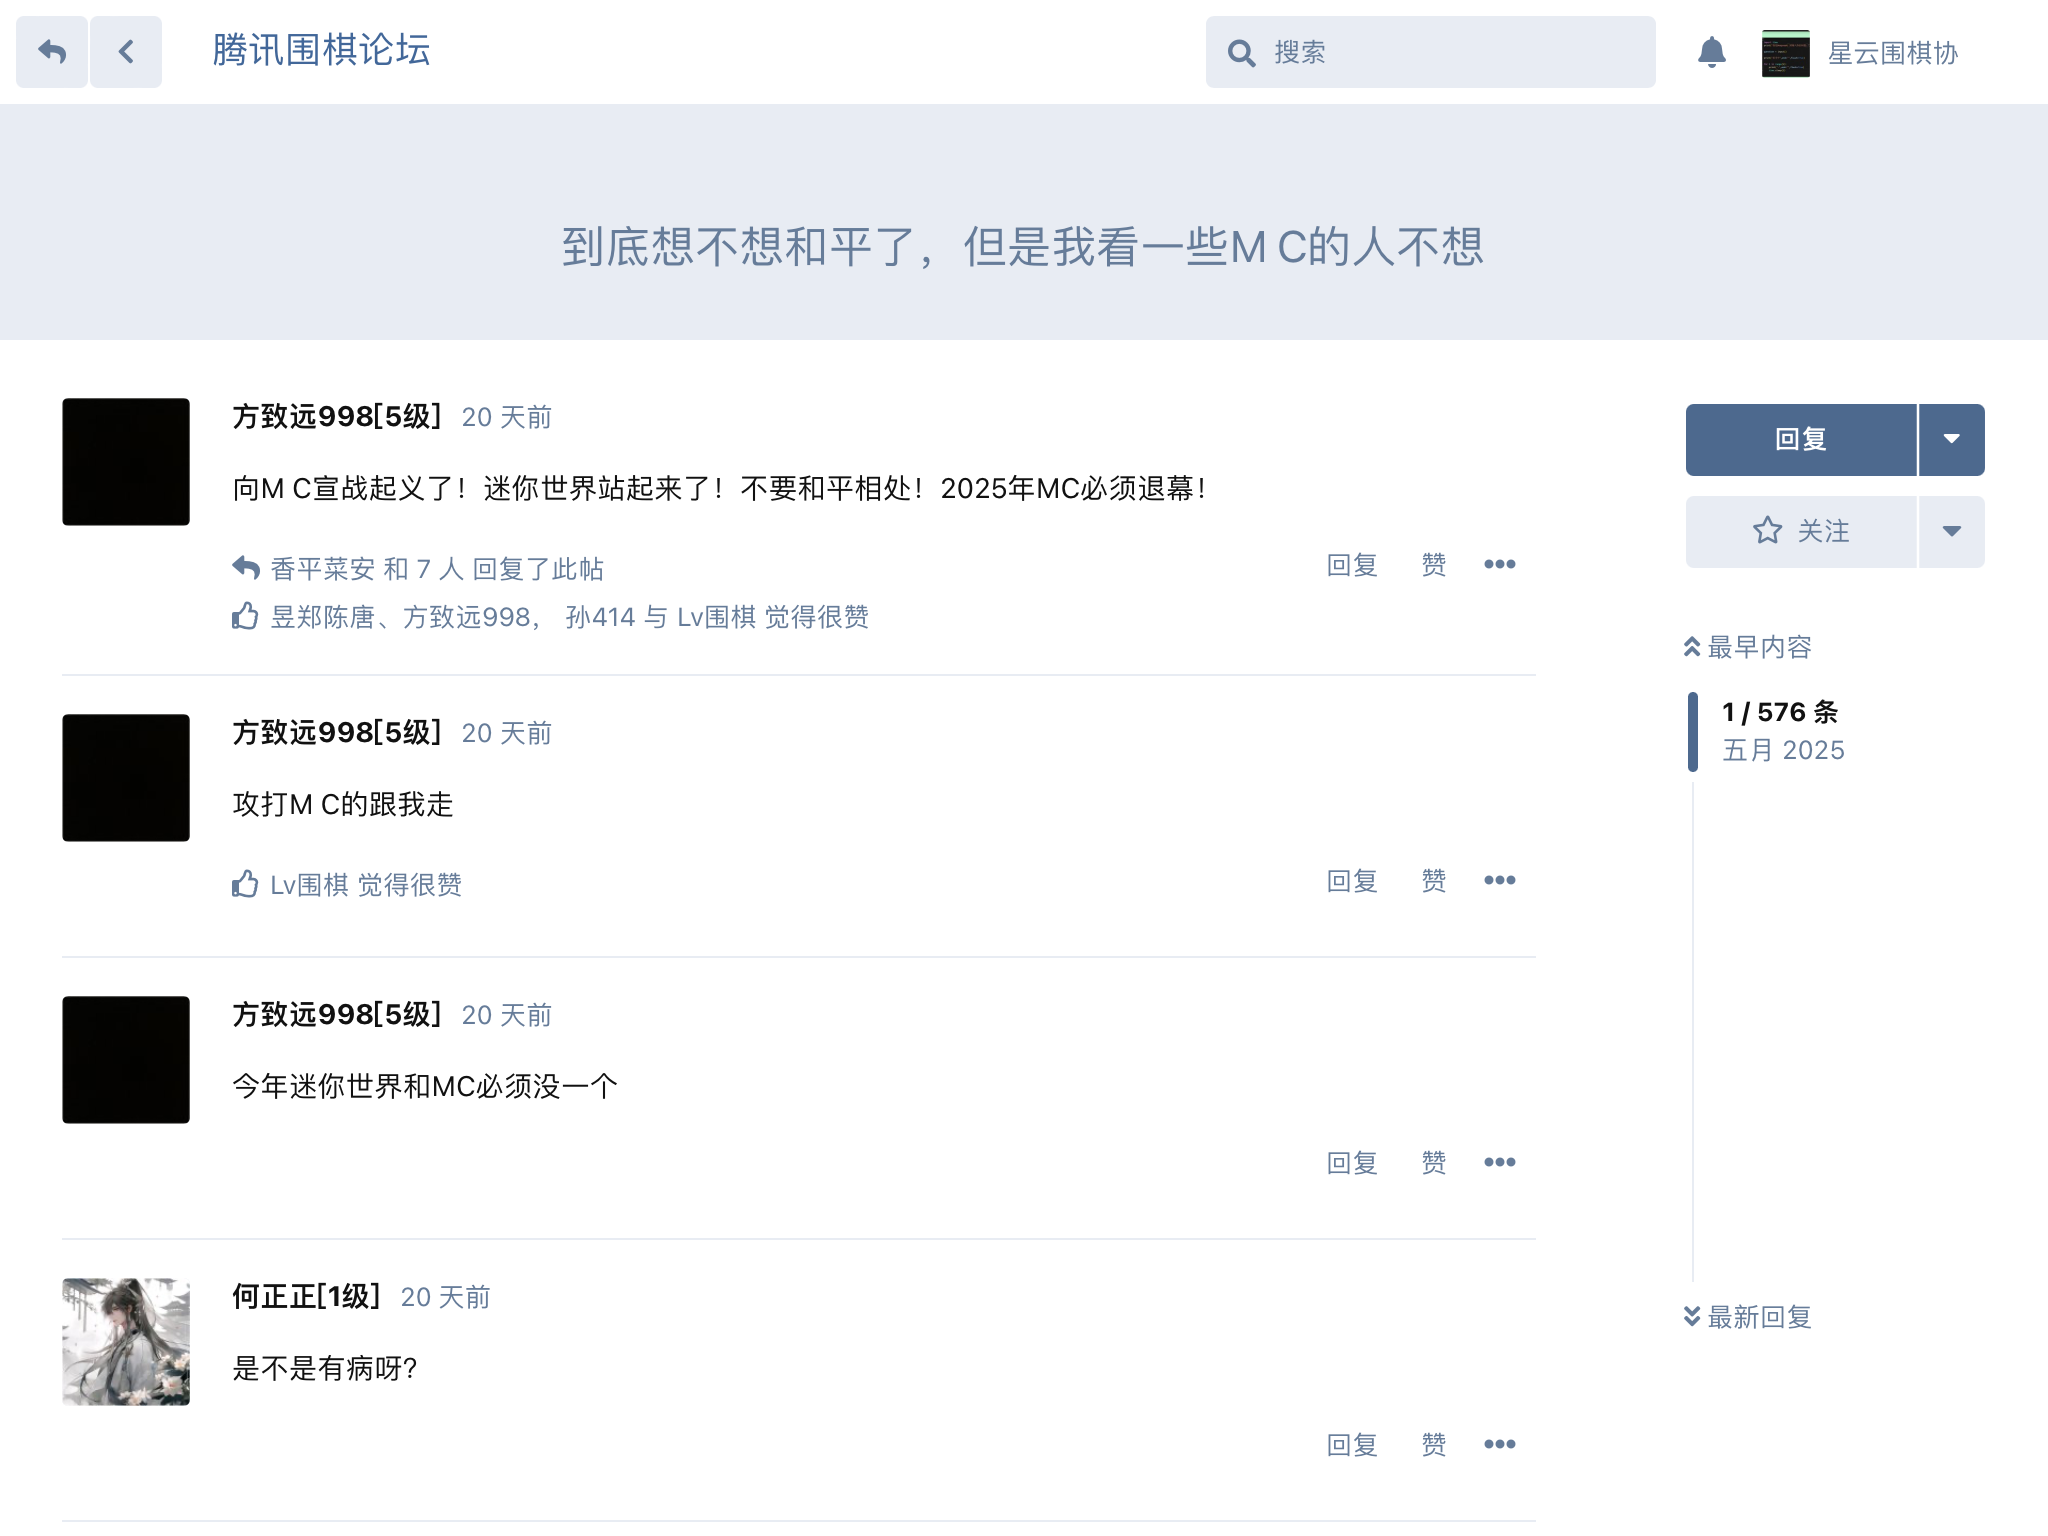Open the 腾讯围棋论坛 home link
2048x1536 pixels.
321,51
